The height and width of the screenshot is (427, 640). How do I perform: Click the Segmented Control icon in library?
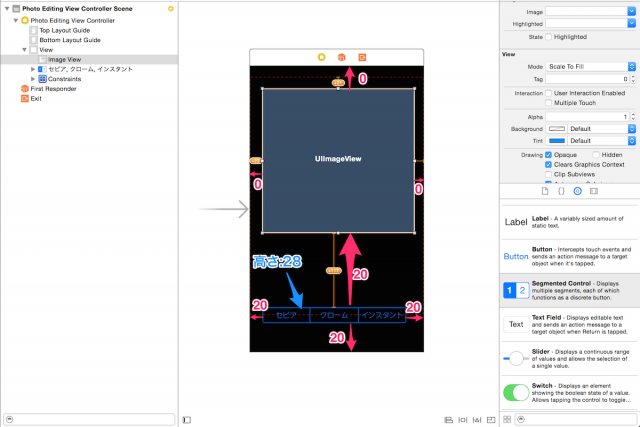[516, 290]
